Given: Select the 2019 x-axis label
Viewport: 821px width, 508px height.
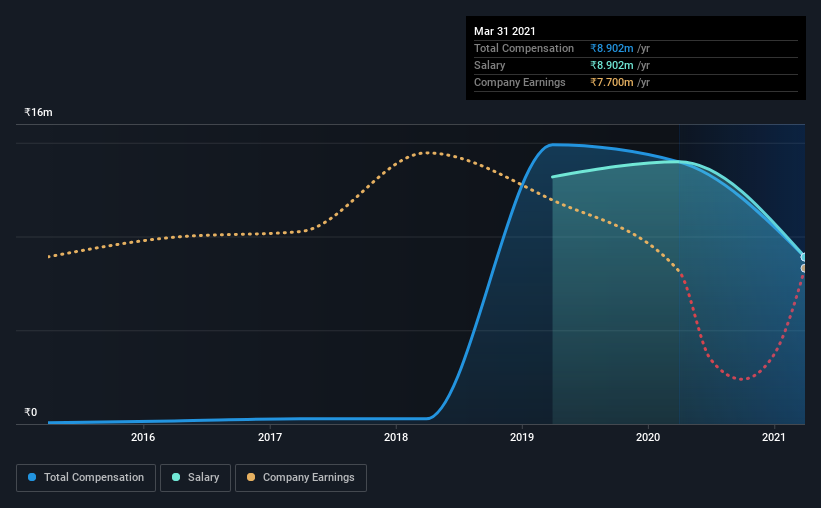Looking at the screenshot, I should [x=522, y=437].
